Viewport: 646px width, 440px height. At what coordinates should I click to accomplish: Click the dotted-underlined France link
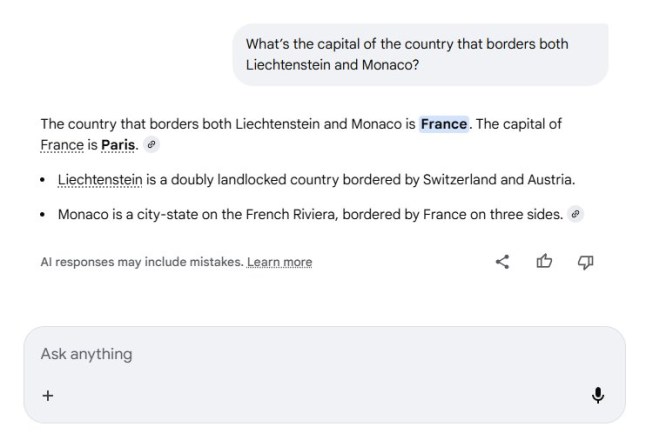click(x=62, y=145)
